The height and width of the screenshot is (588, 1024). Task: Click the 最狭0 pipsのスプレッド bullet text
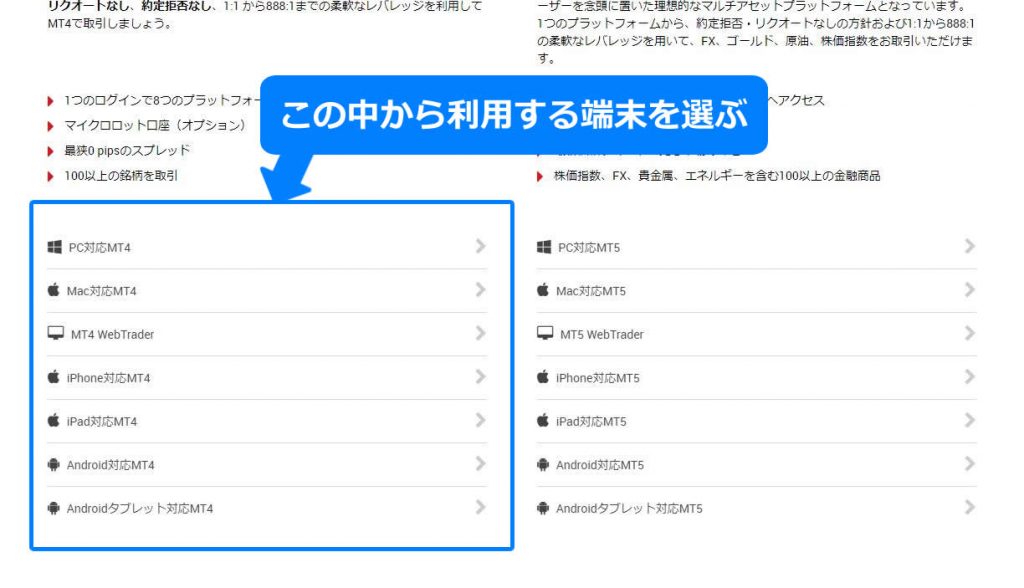127,150
